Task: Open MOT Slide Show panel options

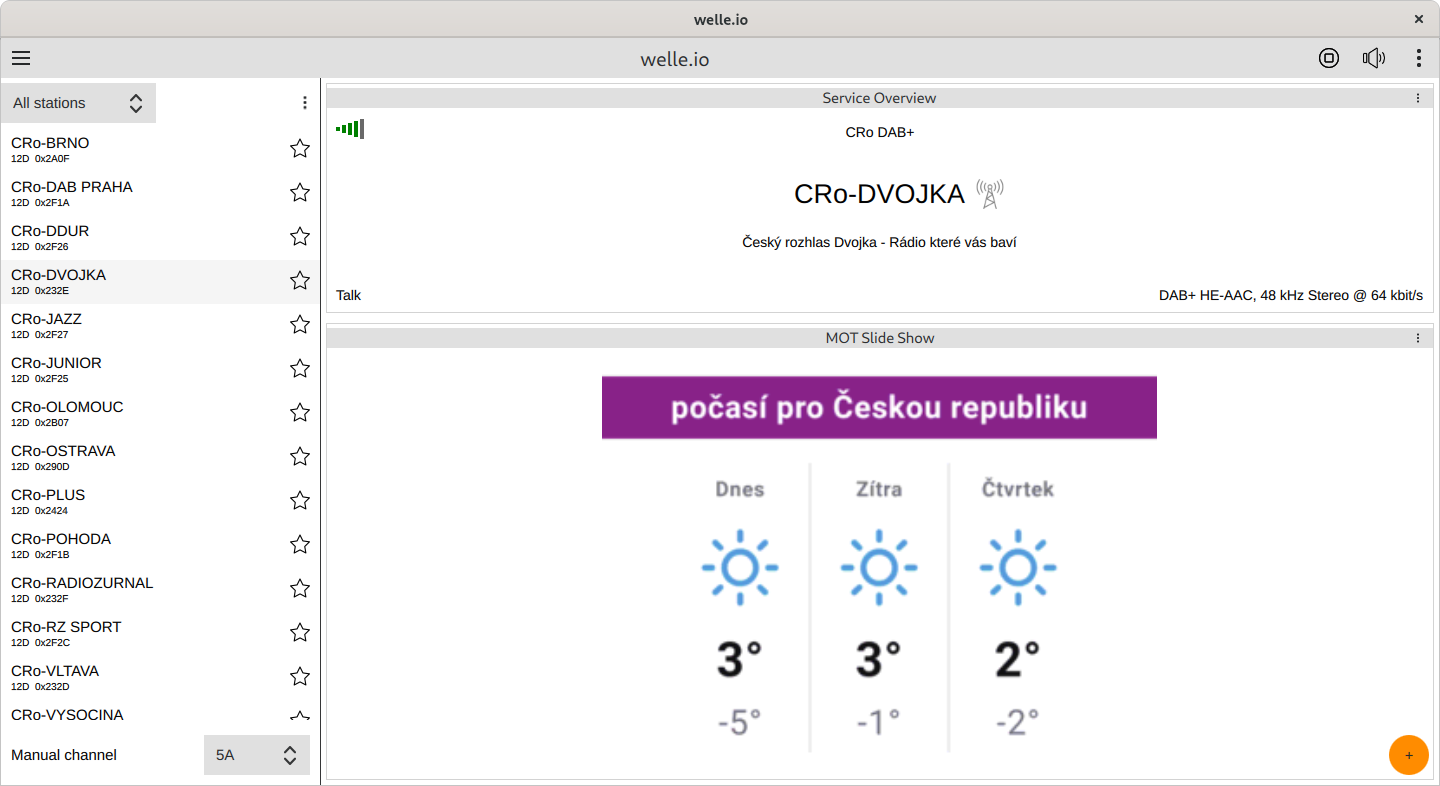Action: click(1418, 338)
